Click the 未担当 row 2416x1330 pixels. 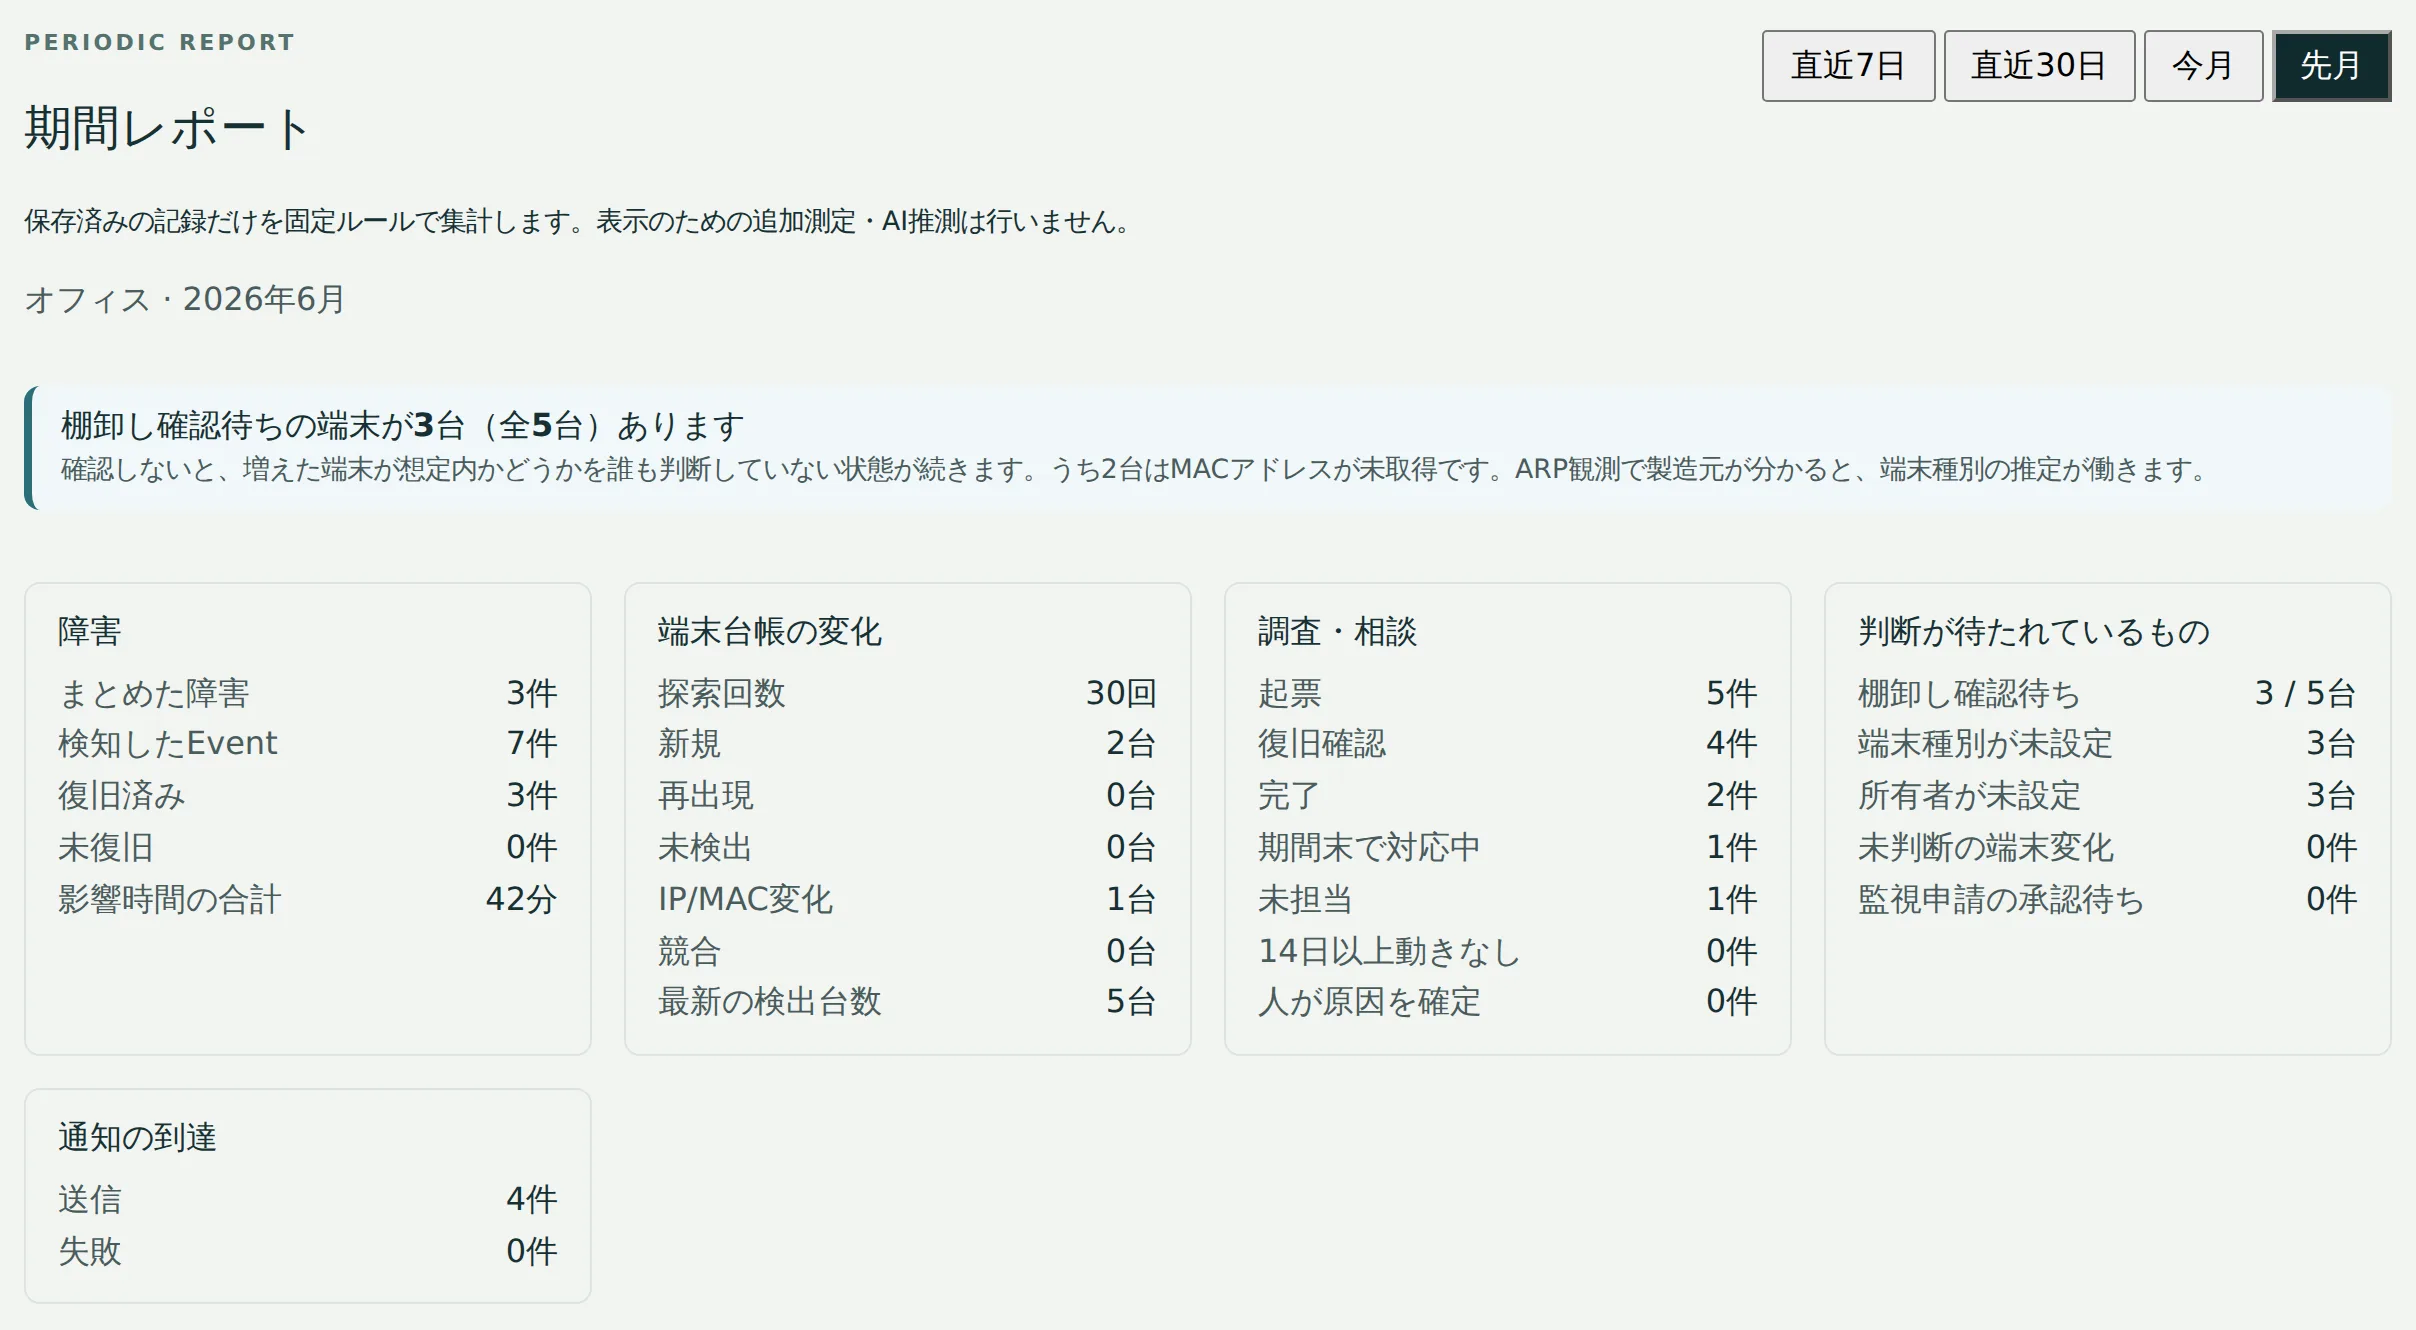(x=1508, y=899)
